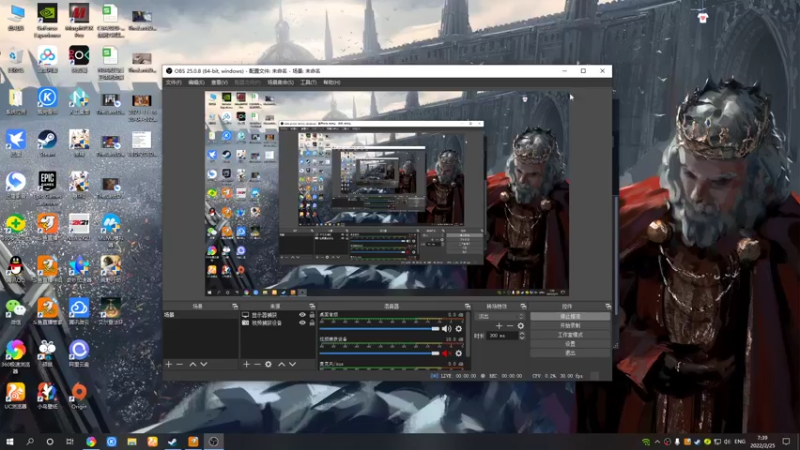This screenshot has width=800, height=450.
Task: Click the taskbar clock and date
Action: (x=762, y=441)
